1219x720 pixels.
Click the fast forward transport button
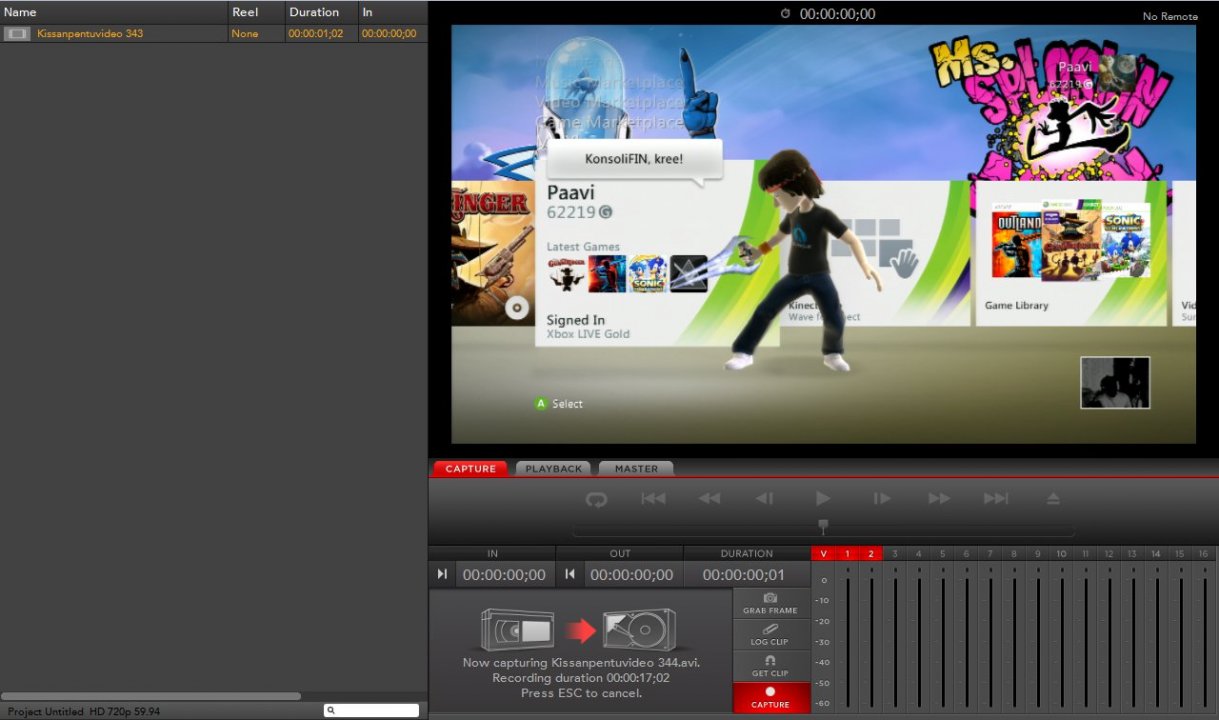tap(939, 499)
